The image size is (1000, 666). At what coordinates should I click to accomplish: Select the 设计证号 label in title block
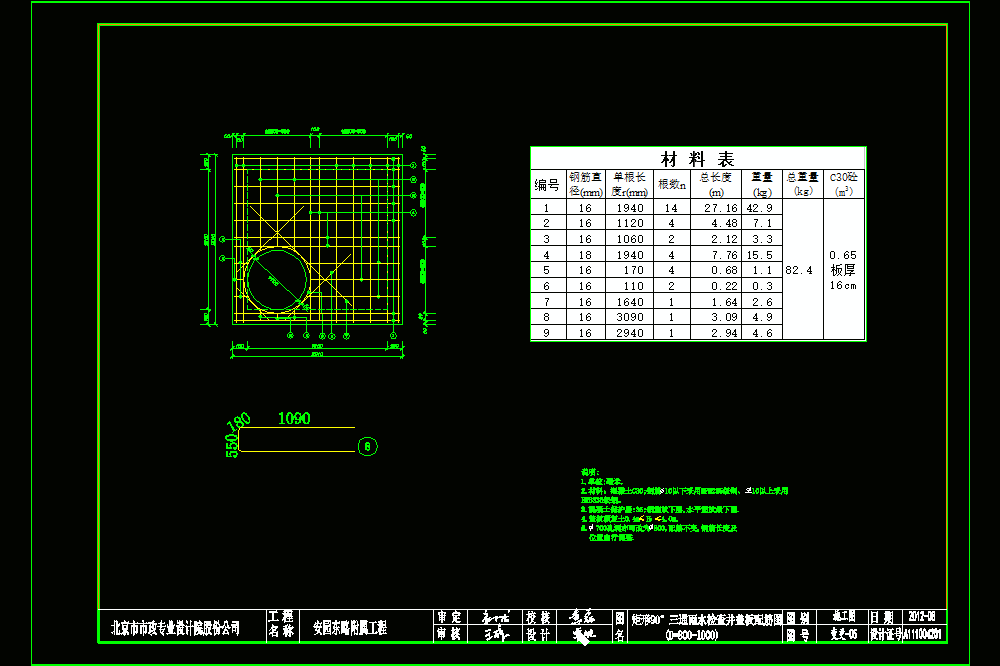[886, 635]
